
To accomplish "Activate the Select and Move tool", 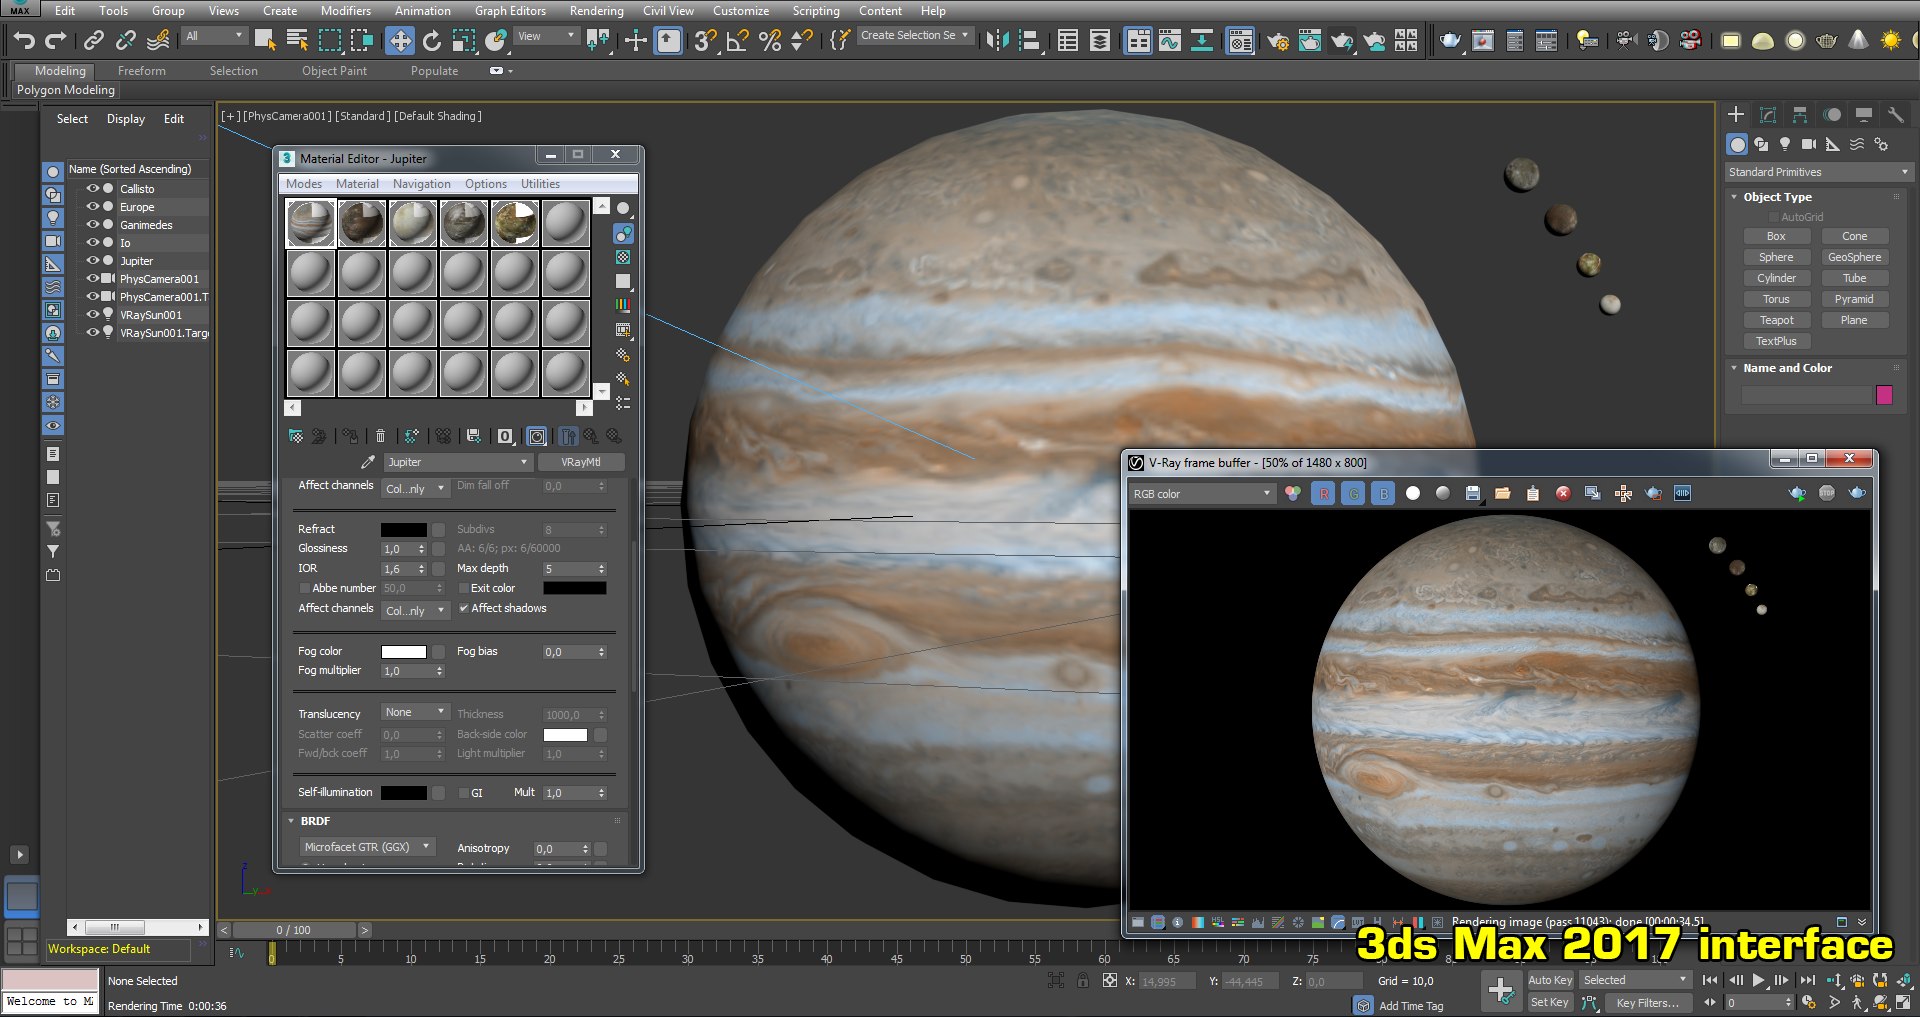I will 399,40.
